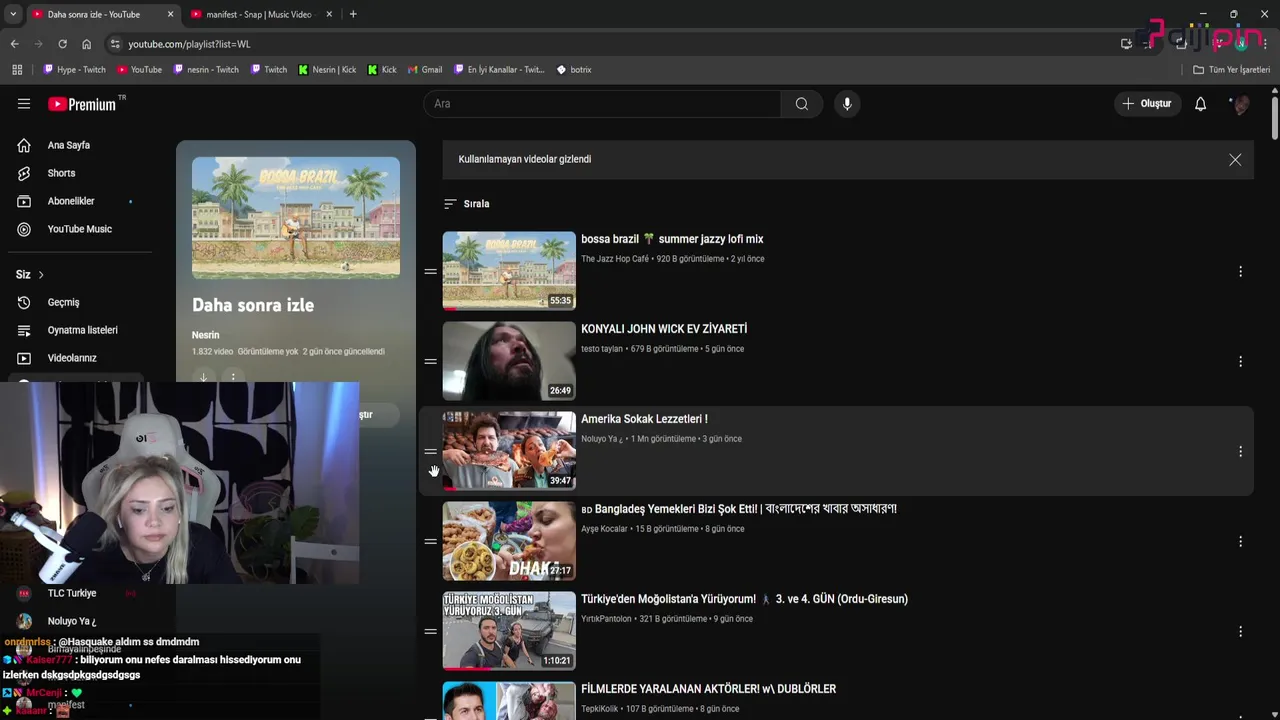Open a new browser tab
Viewport: 1280px width, 720px height.
pos(353,14)
